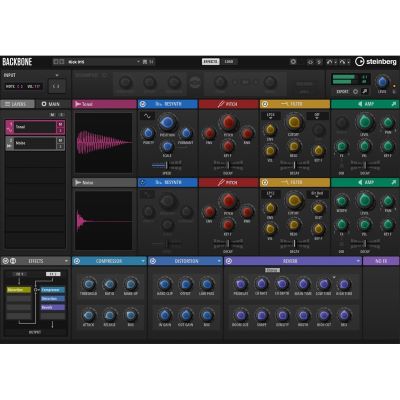400x400 pixels.
Task: Open Noise filter type LP dropdown
Action: point(271,194)
